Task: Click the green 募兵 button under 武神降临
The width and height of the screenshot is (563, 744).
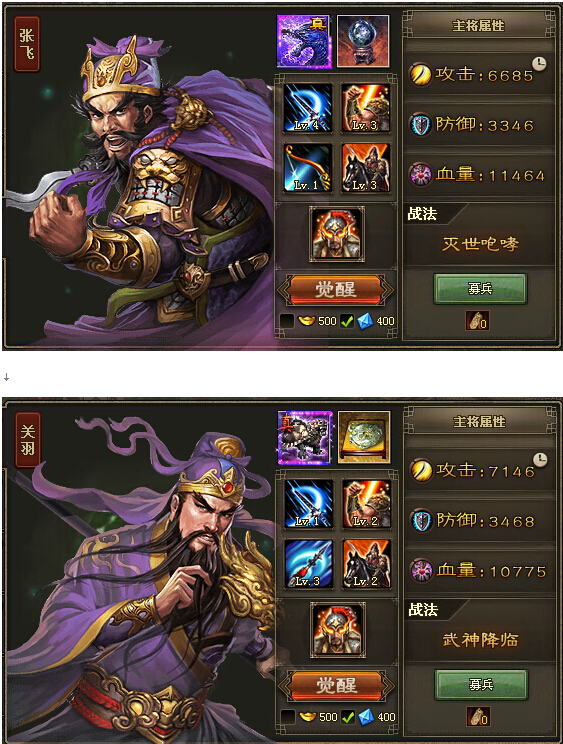Action: coord(481,685)
